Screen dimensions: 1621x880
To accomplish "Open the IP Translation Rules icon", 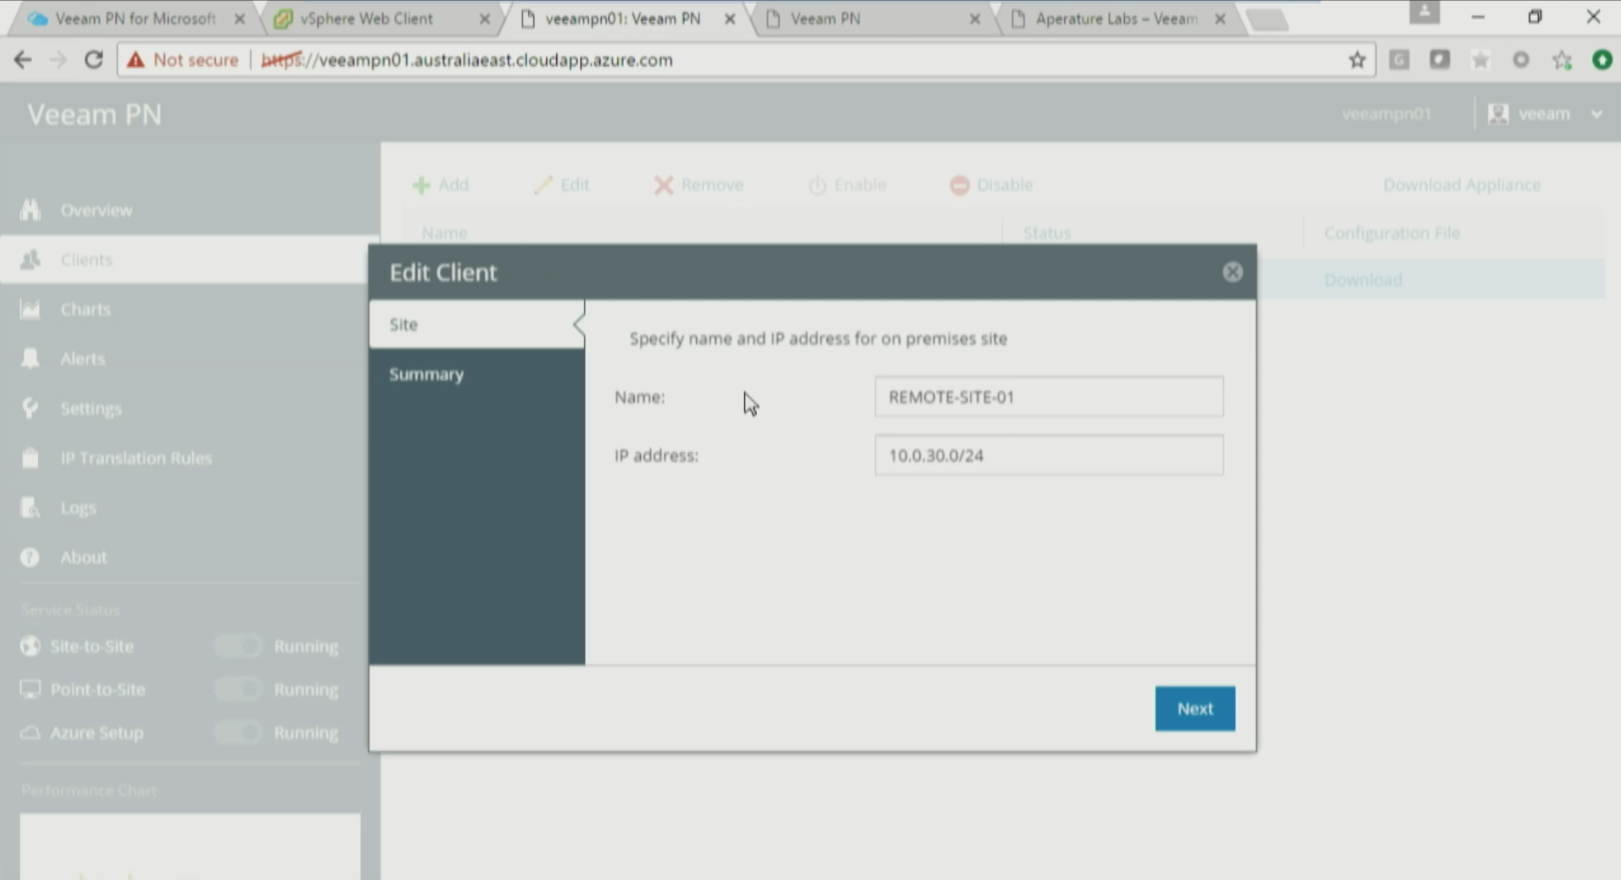I will click(31, 458).
